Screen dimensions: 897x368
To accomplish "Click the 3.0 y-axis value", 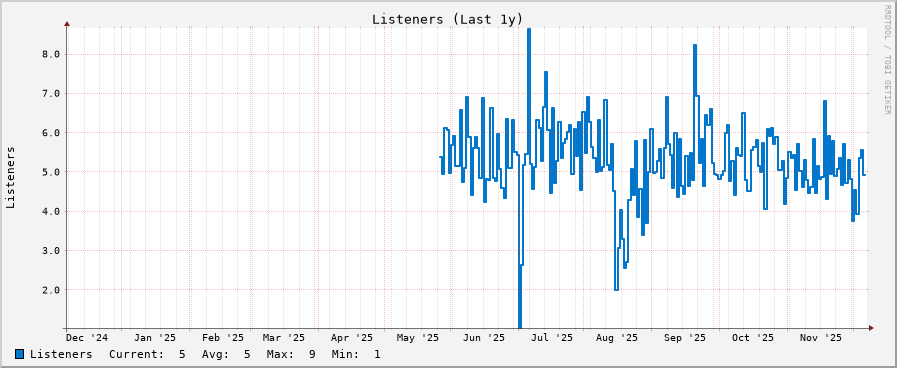I will [50, 250].
